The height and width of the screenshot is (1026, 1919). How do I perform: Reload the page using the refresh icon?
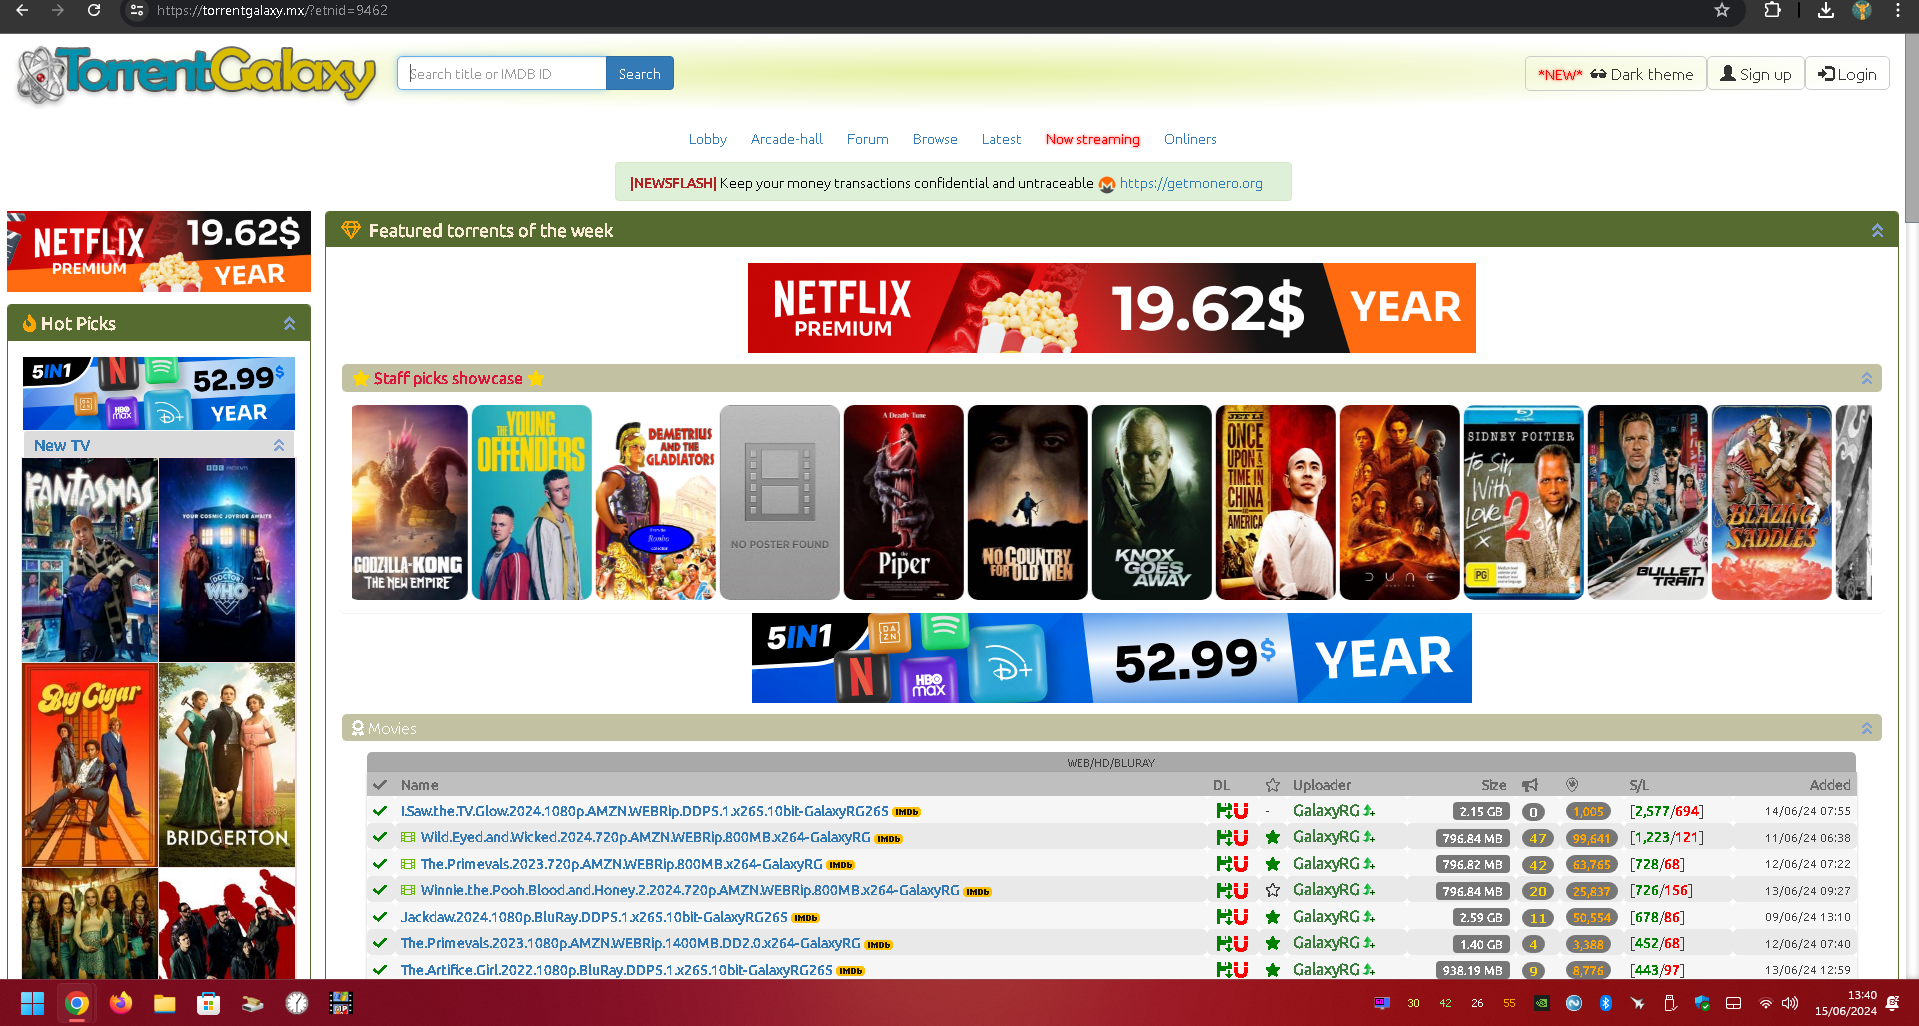(93, 11)
